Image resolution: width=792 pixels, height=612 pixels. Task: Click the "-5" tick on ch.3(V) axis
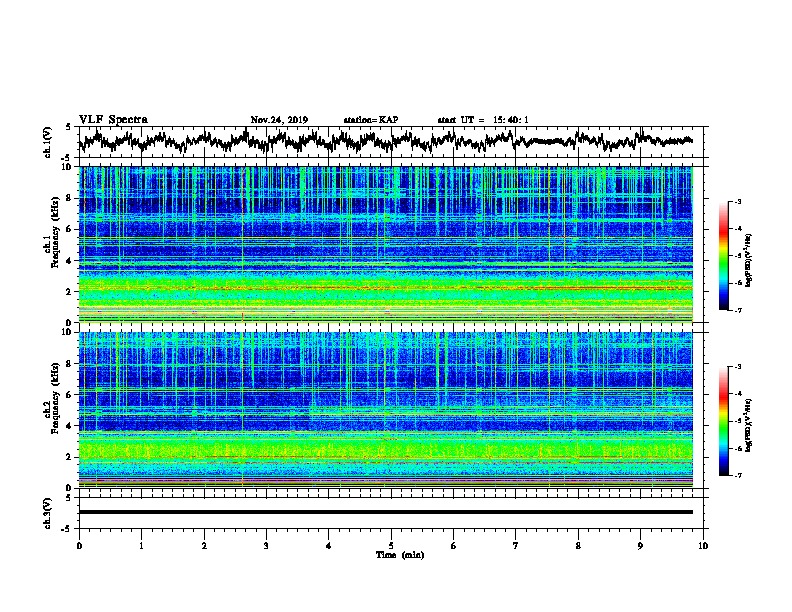[x=67, y=529]
